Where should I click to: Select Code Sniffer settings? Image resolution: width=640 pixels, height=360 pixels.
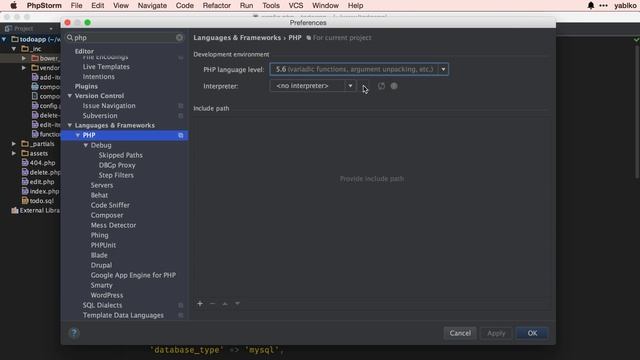coord(110,205)
